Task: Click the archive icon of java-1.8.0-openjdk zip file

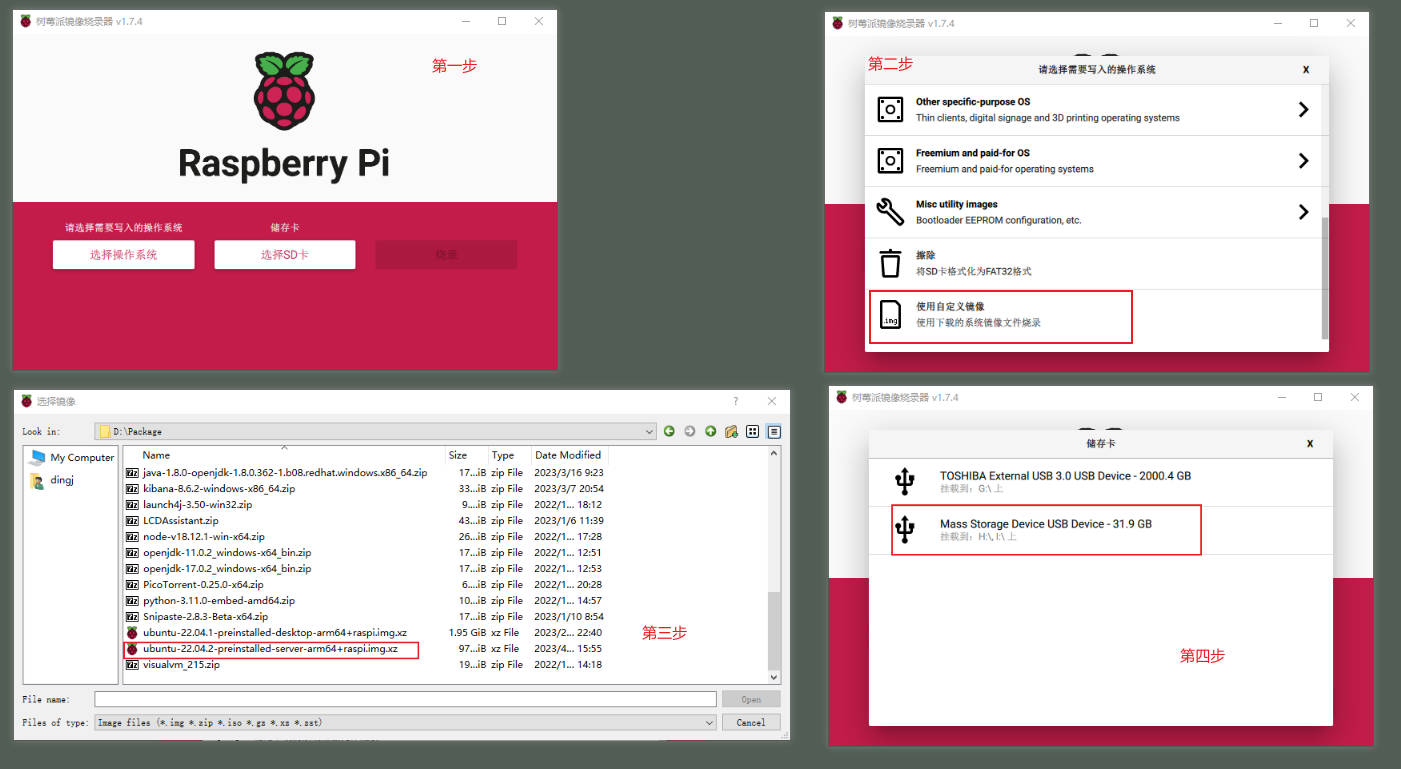Action: click(x=132, y=473)
